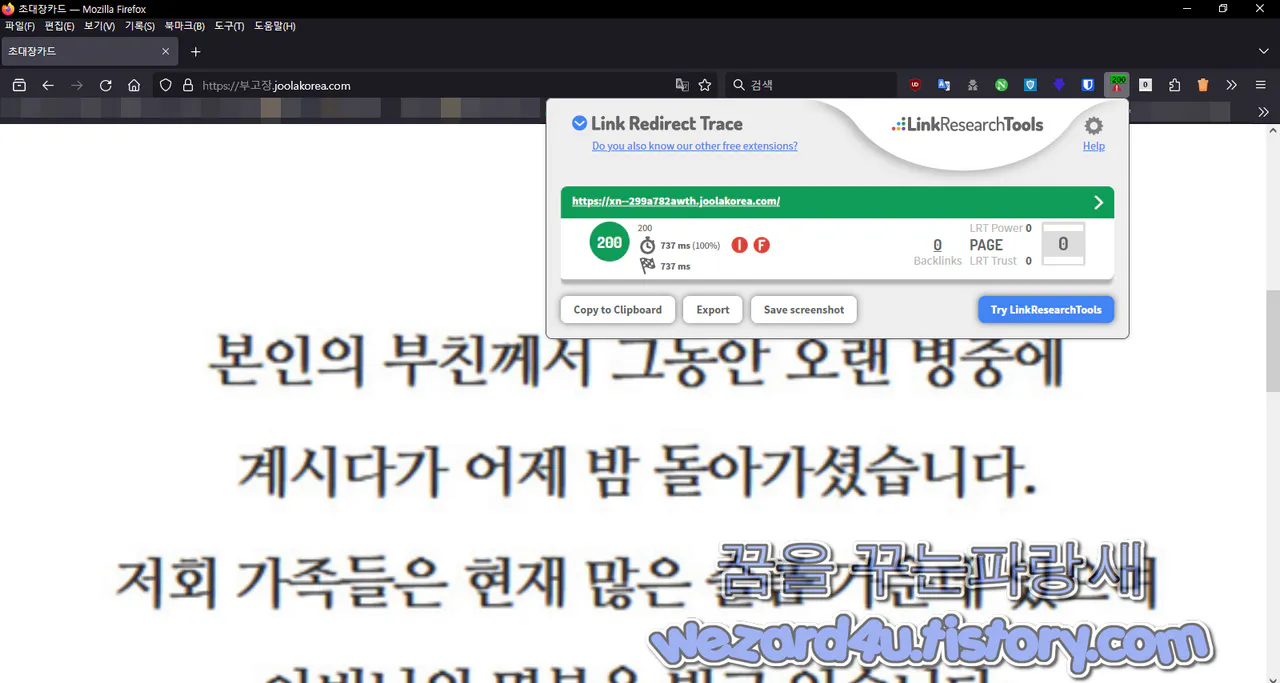
Task: Open Link Redirect Trace settings gear
Action: [1094, 126]
